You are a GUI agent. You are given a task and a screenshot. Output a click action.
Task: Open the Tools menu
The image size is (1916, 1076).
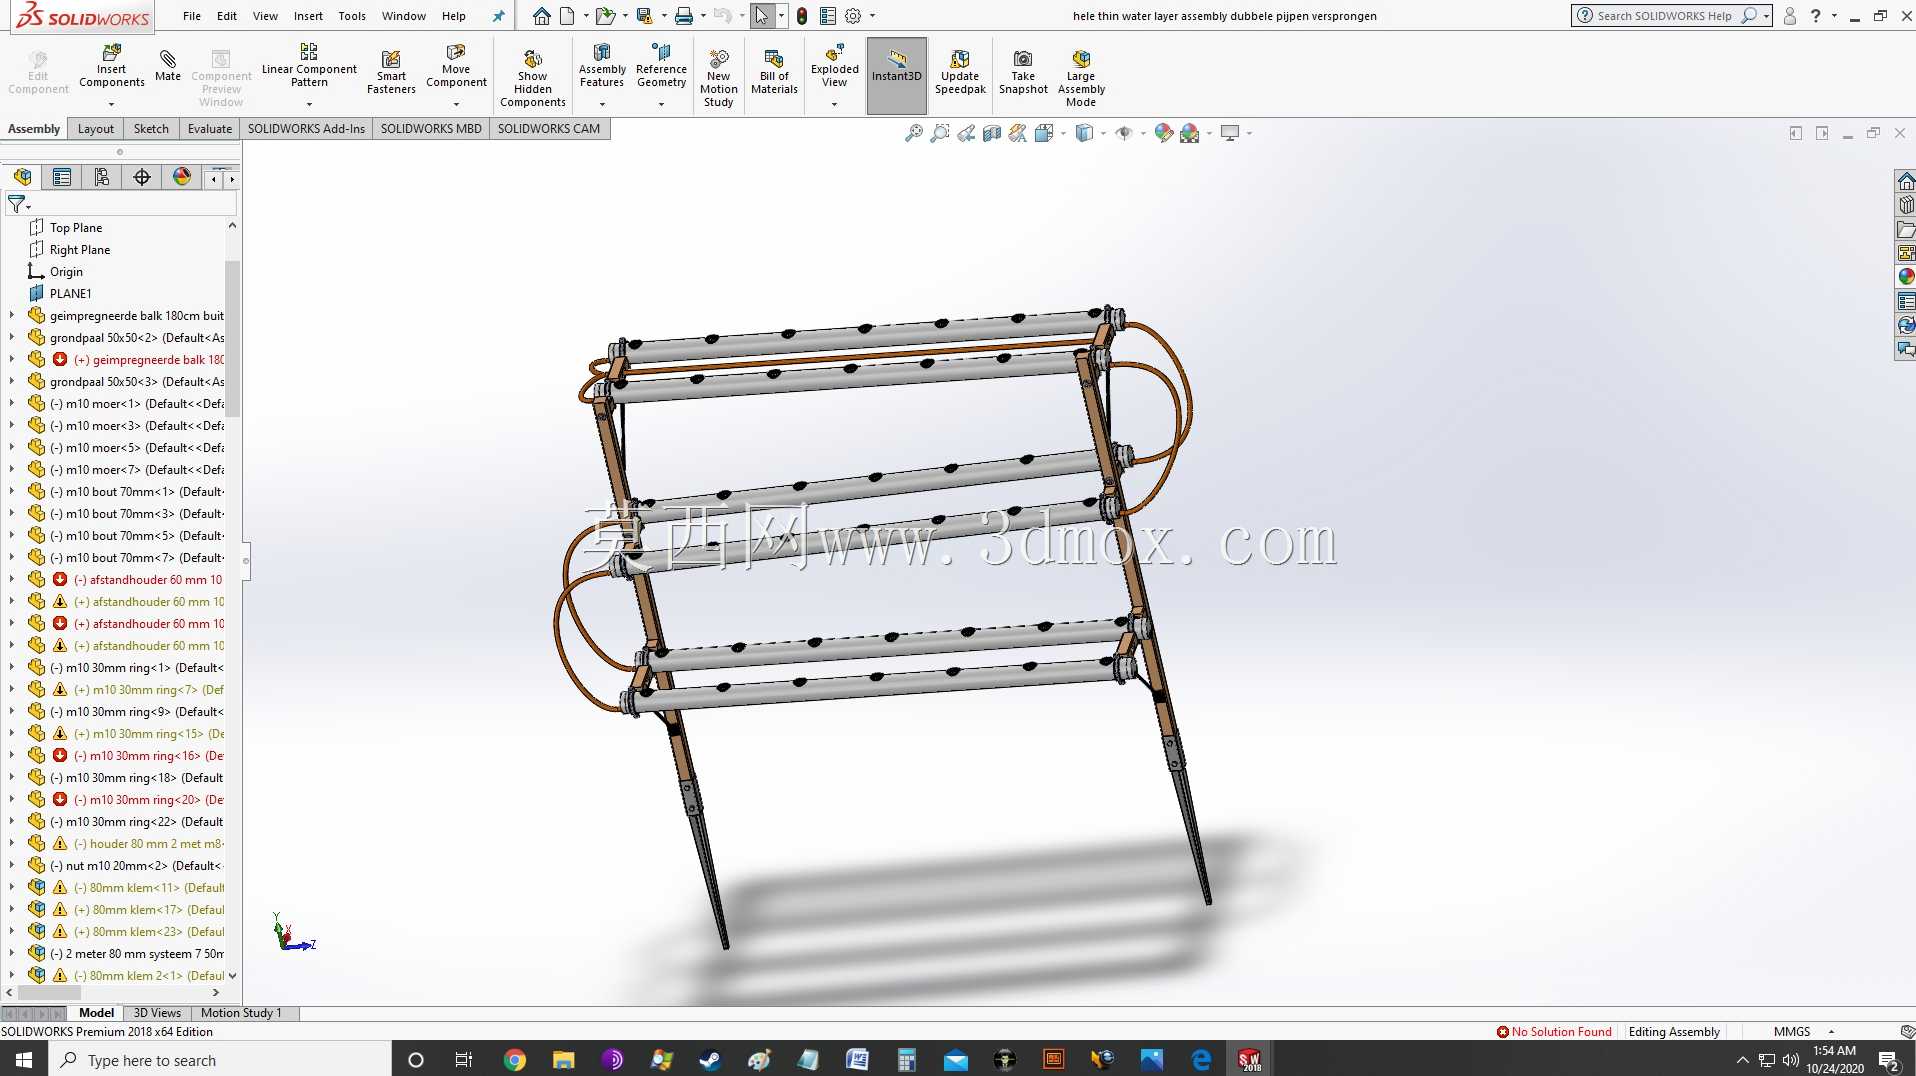click(352, 16)
